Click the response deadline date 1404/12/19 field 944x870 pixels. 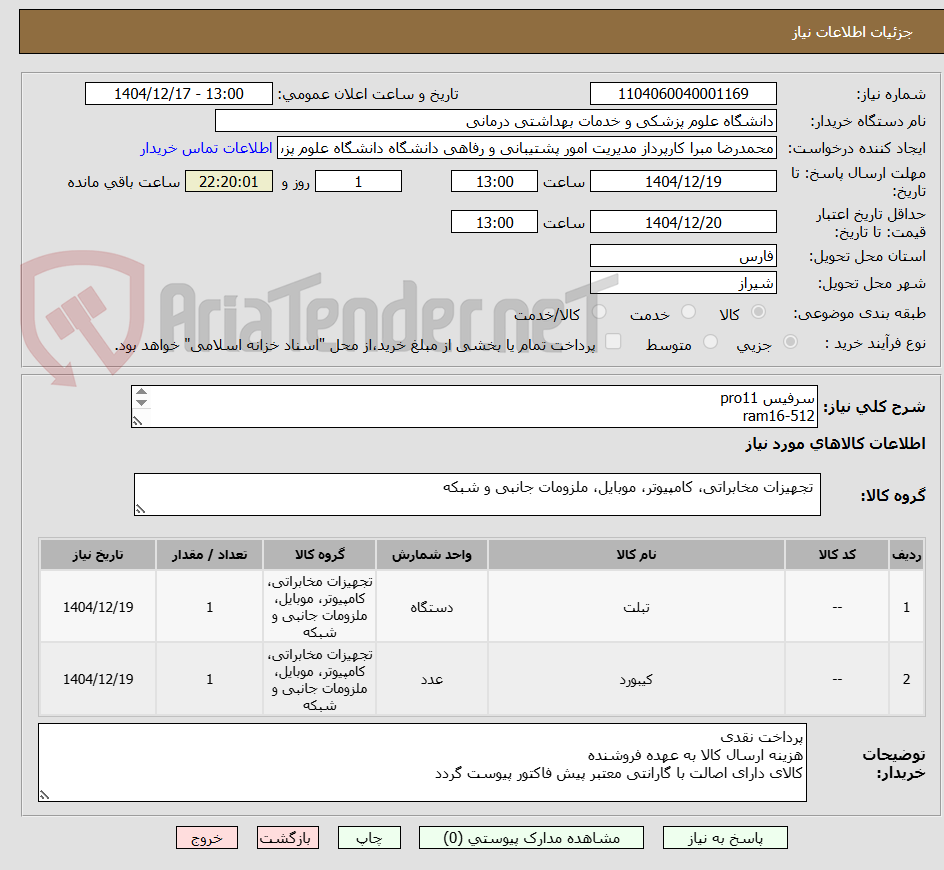pyautogui.click(x=683, y=181)
